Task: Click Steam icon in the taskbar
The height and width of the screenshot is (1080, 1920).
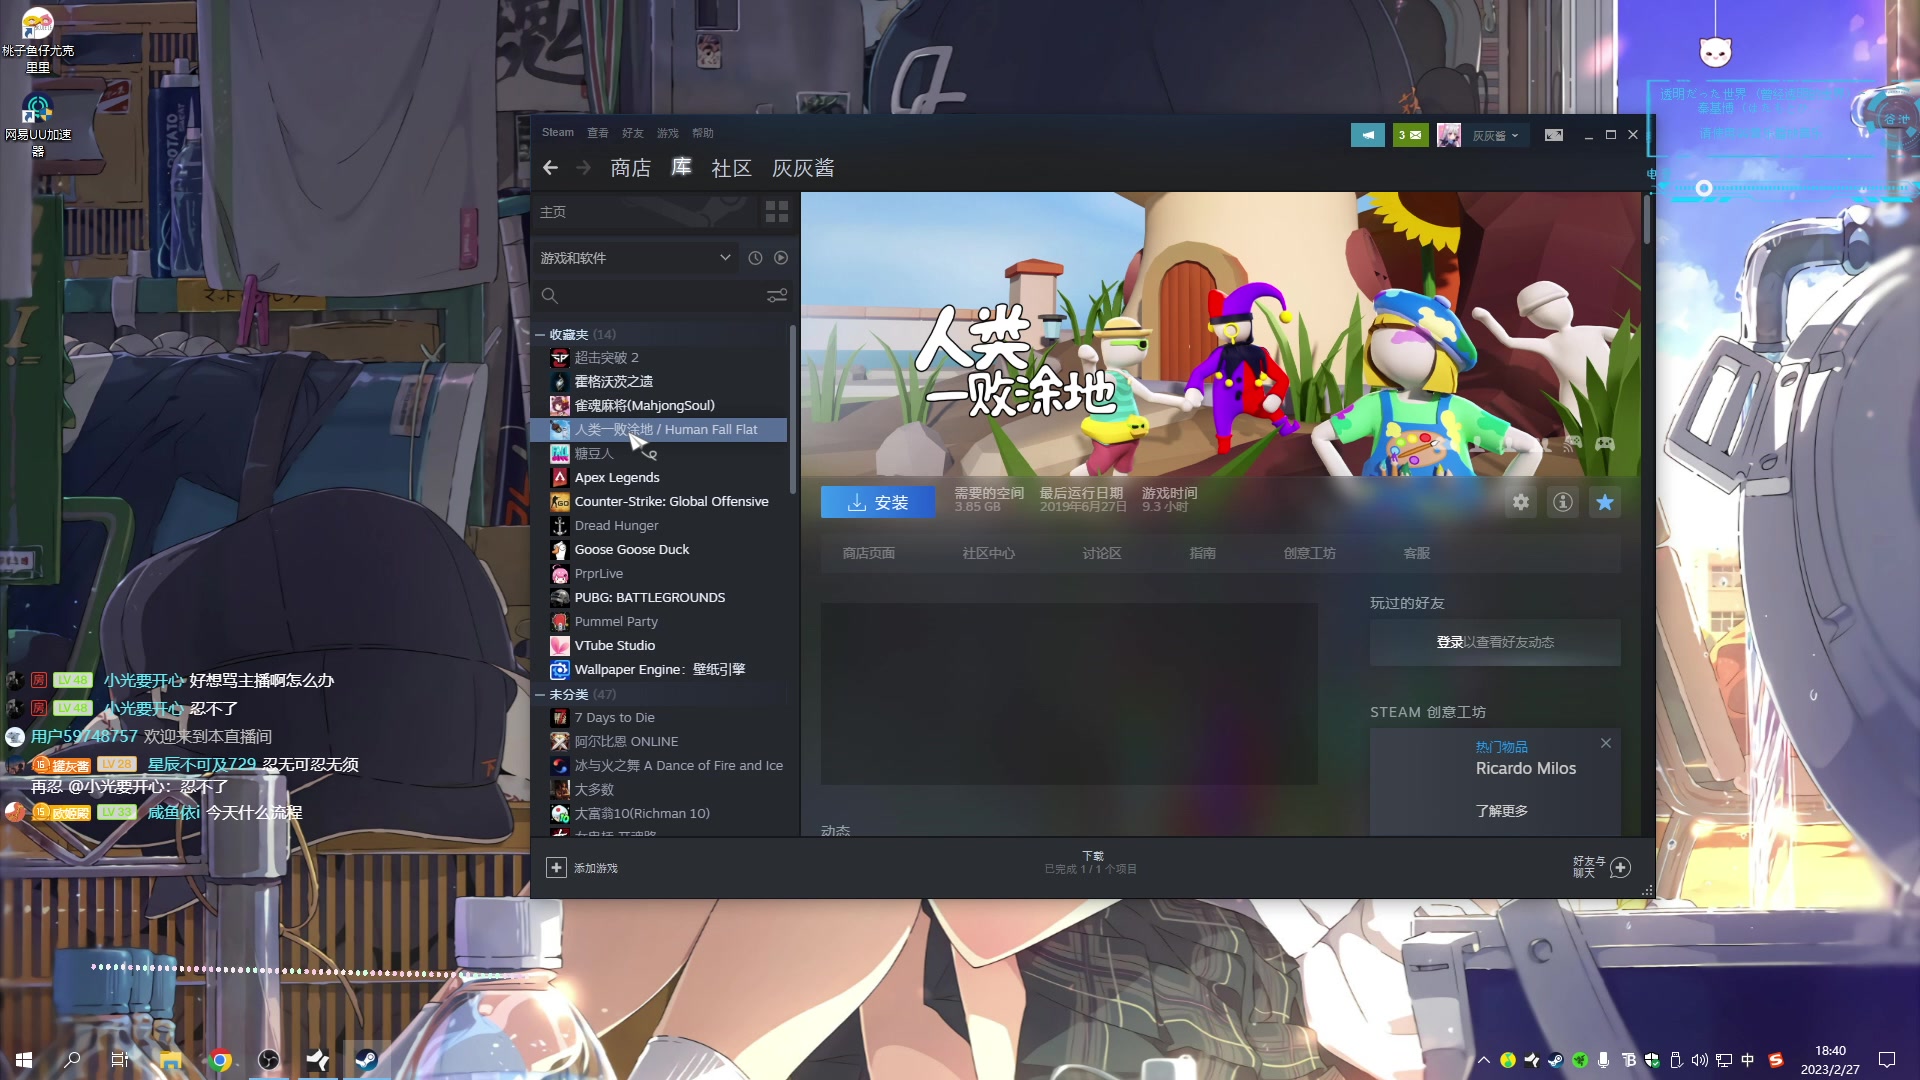Action: click(366, 1060)
